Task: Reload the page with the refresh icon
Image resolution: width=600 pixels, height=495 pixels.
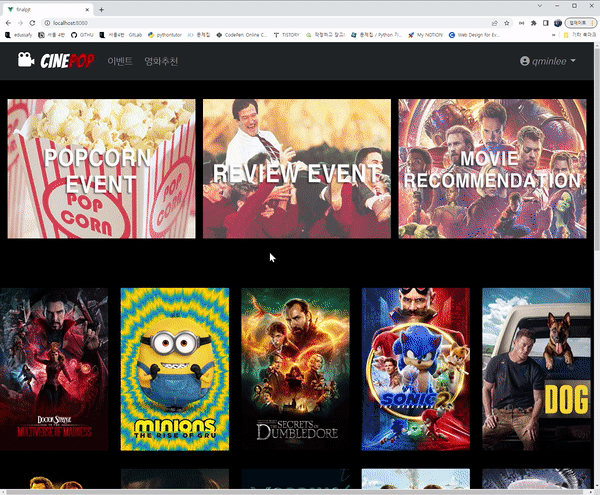Action: (x=32, y=23)
